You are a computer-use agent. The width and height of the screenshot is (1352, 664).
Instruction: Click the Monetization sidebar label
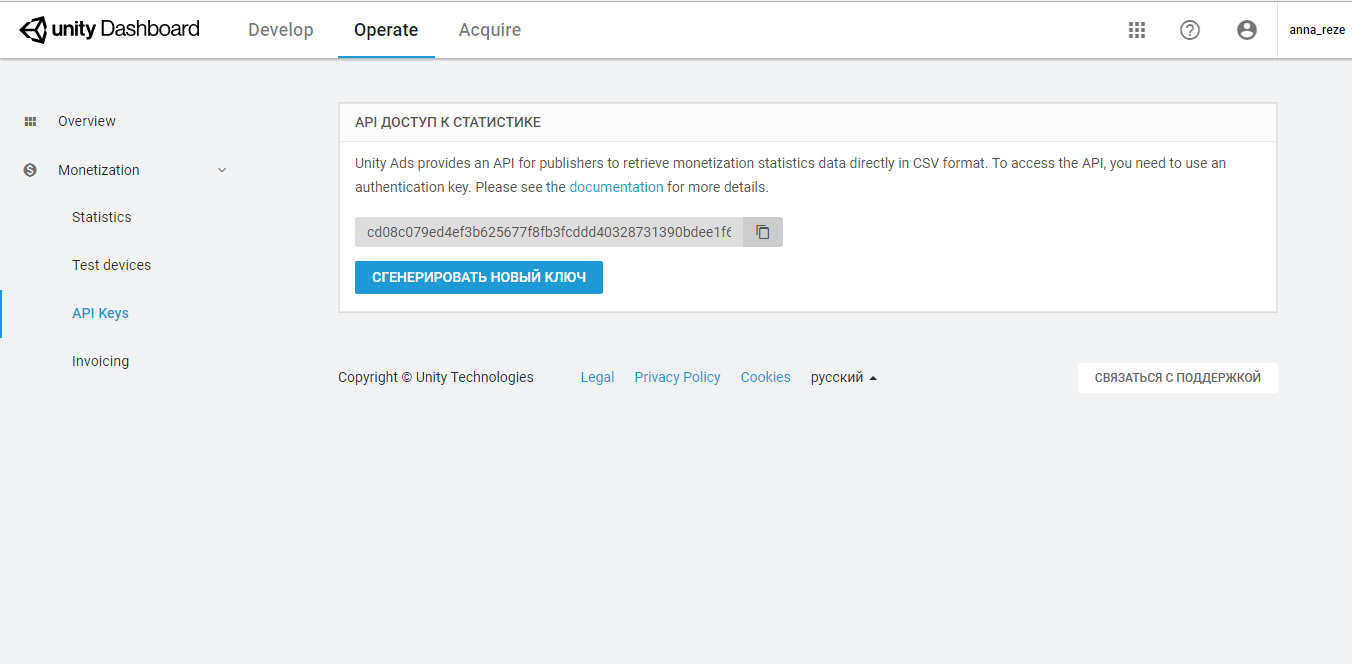[99, 170]
